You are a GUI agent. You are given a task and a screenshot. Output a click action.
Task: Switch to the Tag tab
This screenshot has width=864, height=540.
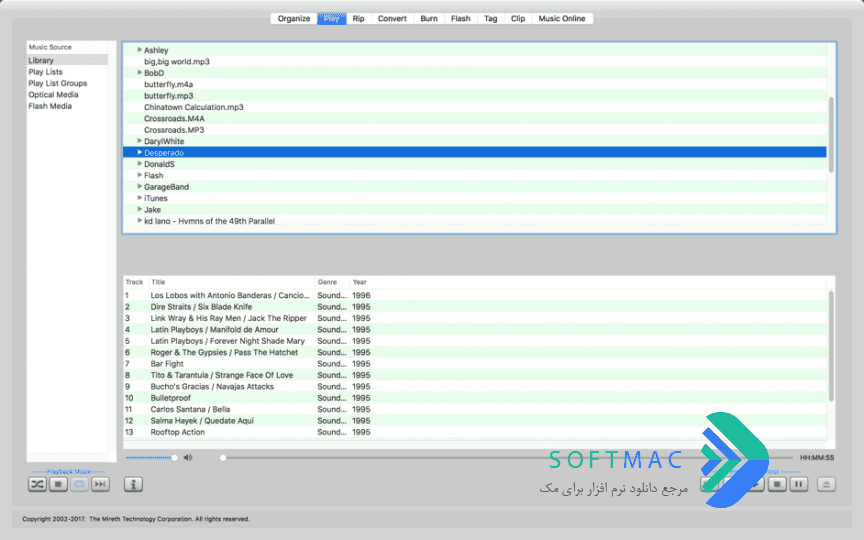(490, 18)
